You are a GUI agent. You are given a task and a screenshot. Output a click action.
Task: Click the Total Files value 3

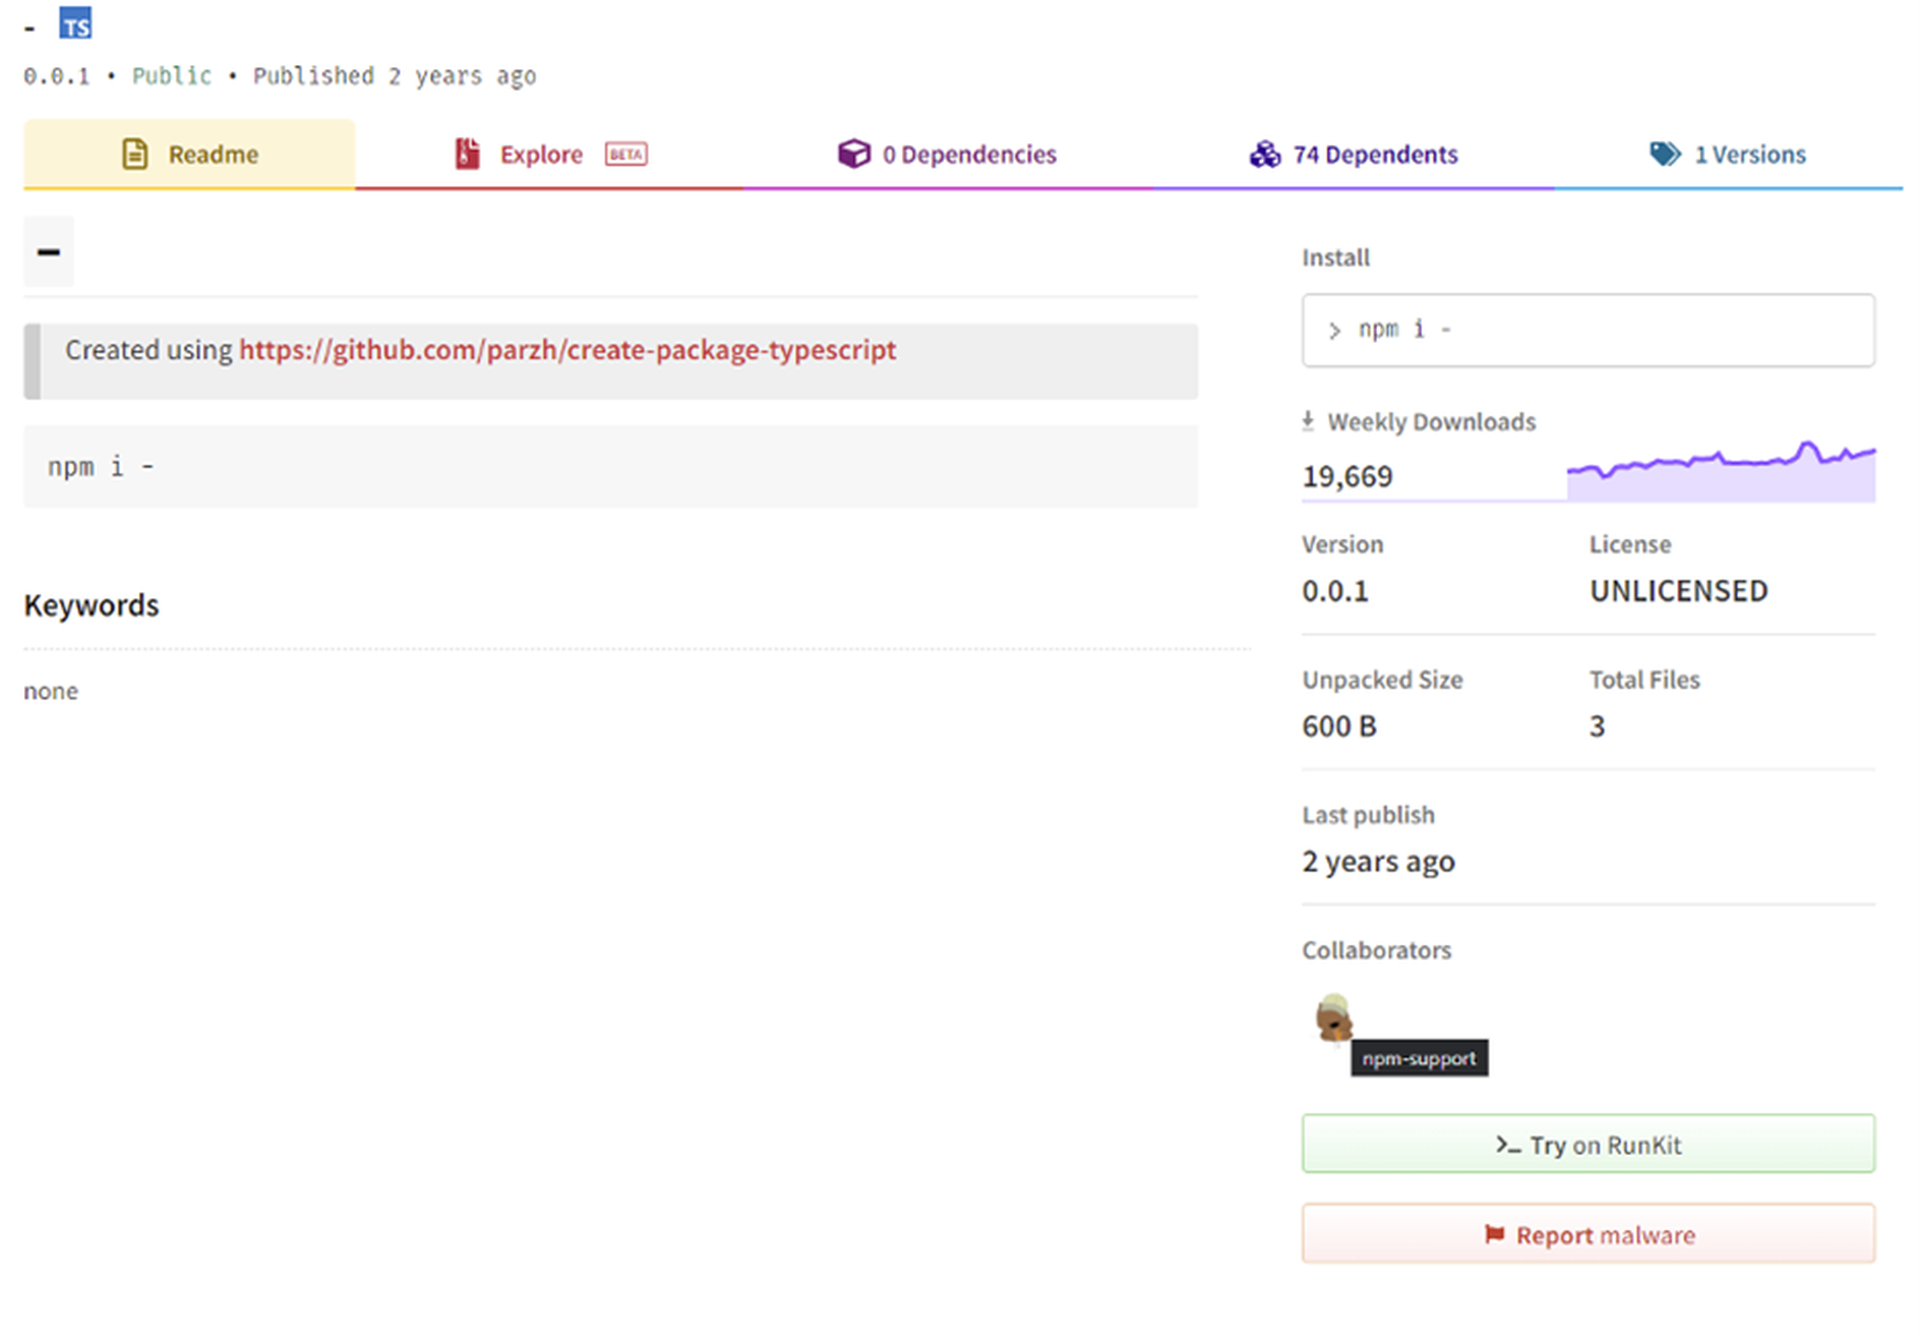1597,726
